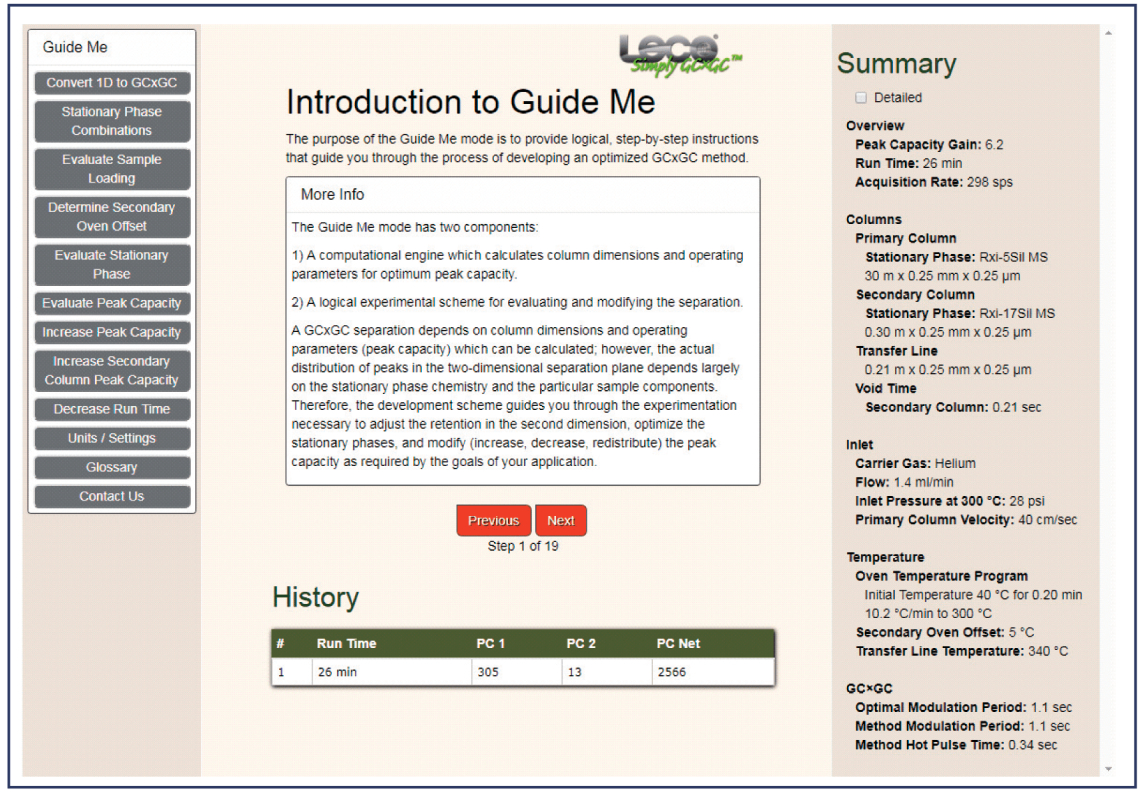The height and width of the screenshot is (793, 1140).
Task: Select the '26 min' history cell
Action: coord(392,672)
